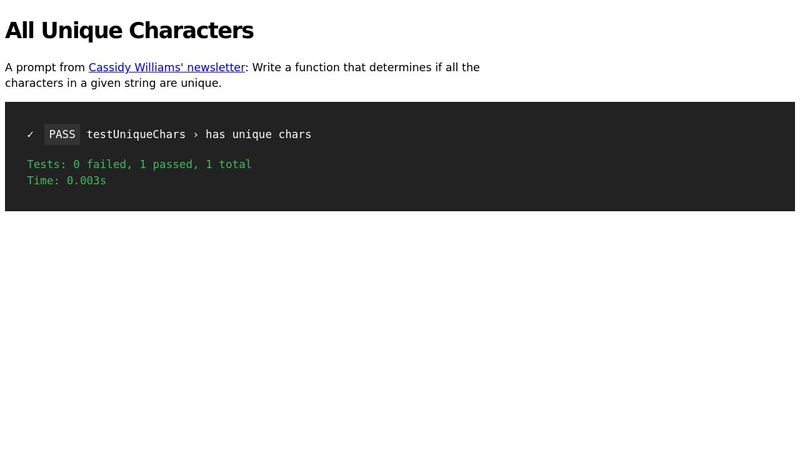Click the word 'Unique' in the heading
The width and height of the screenshot is (800, 450).
89,31
